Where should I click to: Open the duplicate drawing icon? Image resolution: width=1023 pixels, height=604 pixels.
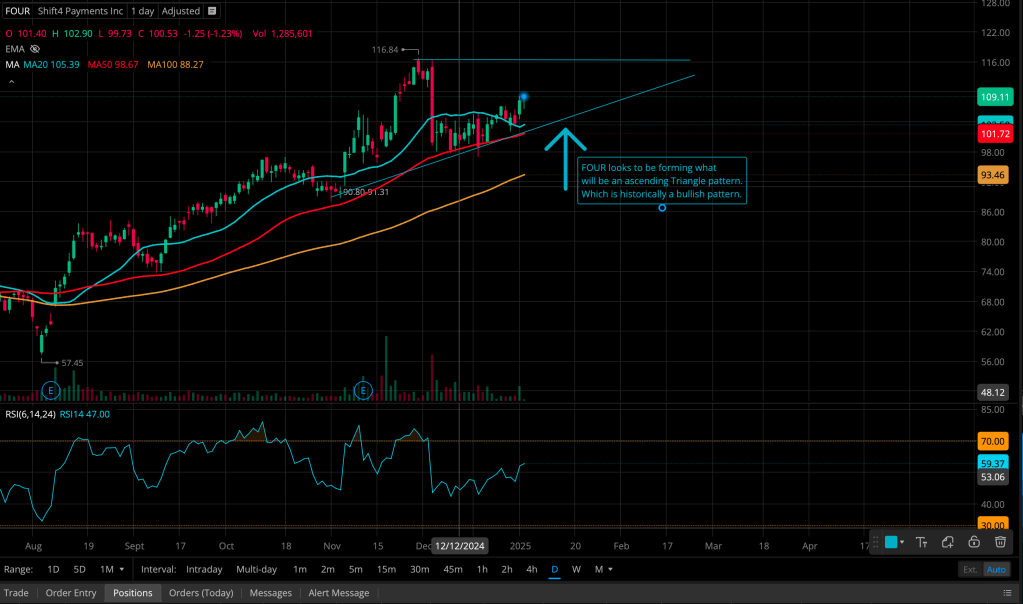[x=948, y=542]
